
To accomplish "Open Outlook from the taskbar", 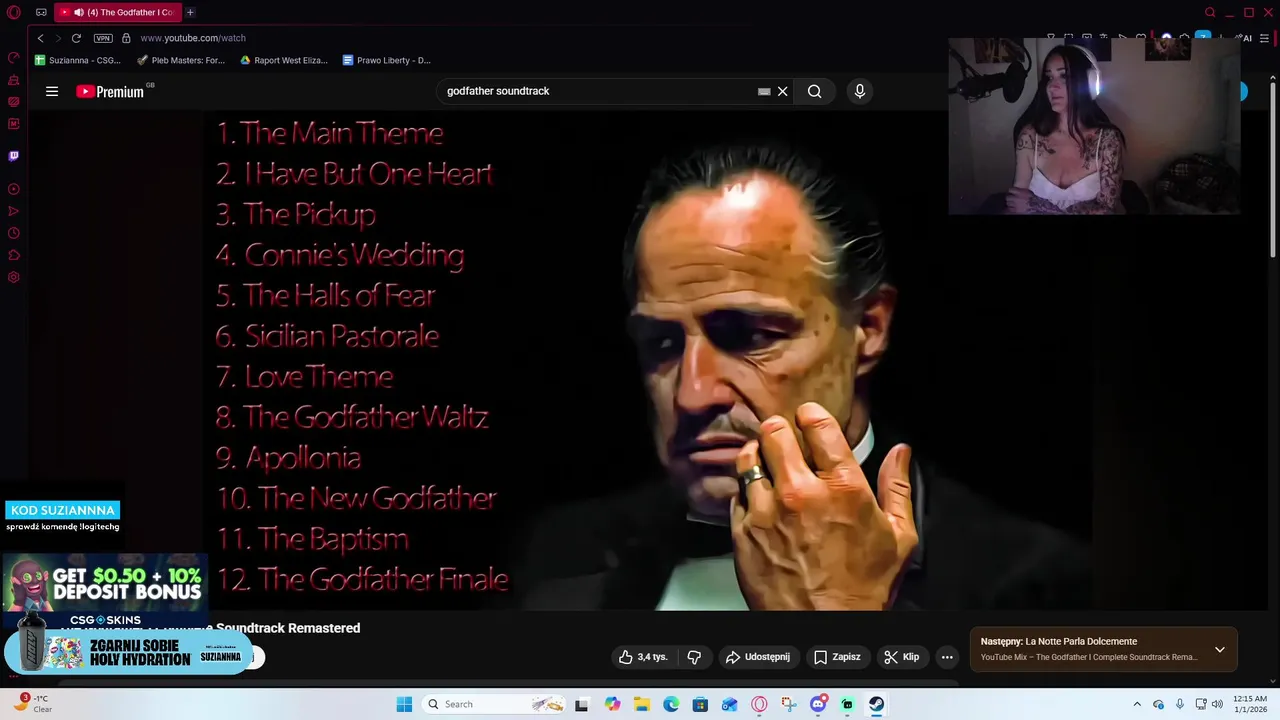I will point(730,704).
